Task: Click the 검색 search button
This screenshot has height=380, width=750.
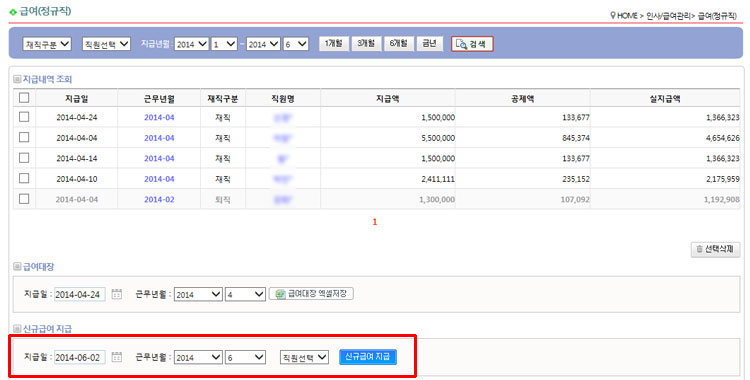Action: tap(472, 44)
